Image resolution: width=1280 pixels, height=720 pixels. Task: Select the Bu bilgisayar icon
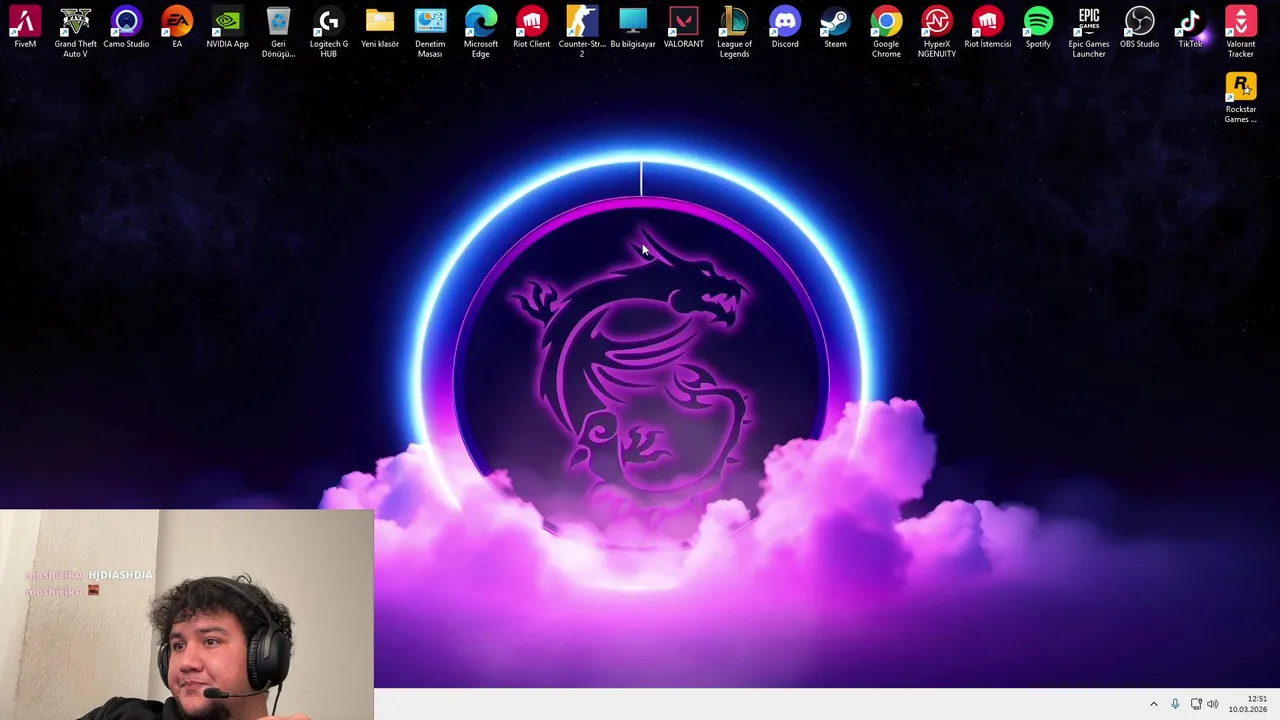pyautogui.click(x=633, y=28)
